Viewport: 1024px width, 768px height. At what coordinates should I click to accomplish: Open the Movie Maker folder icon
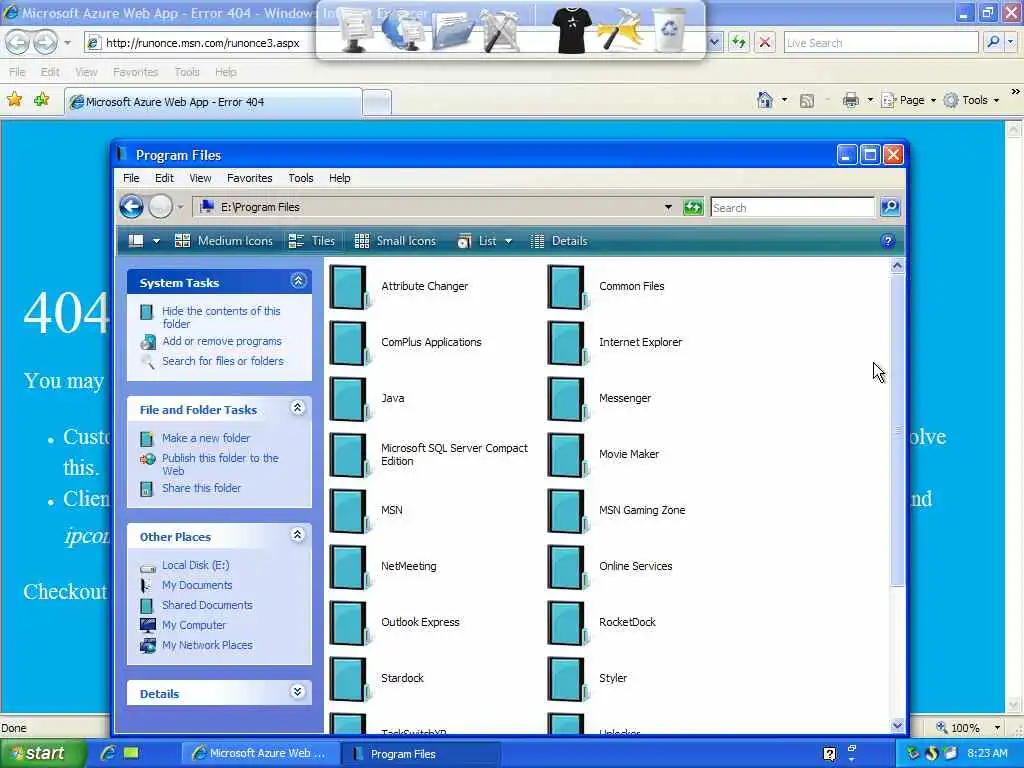(x=568, y=455)
